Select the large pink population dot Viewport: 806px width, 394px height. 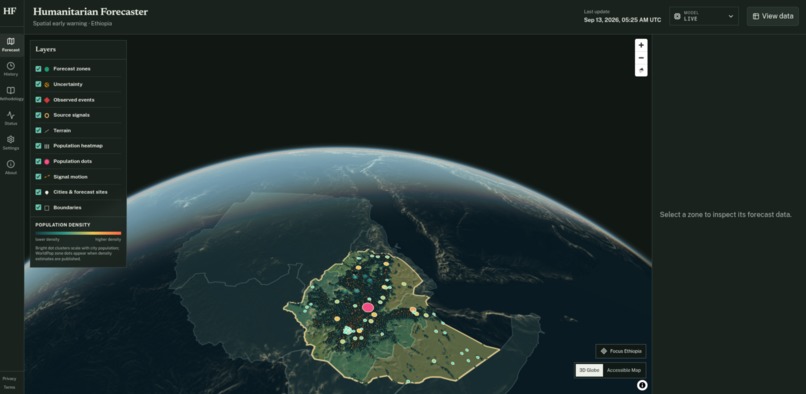click(x=368, y=307)
